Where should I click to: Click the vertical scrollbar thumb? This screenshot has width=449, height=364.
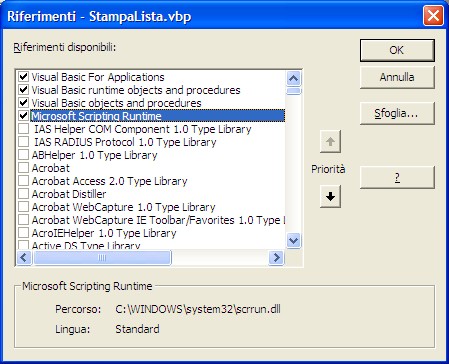(x=294, y=91)
